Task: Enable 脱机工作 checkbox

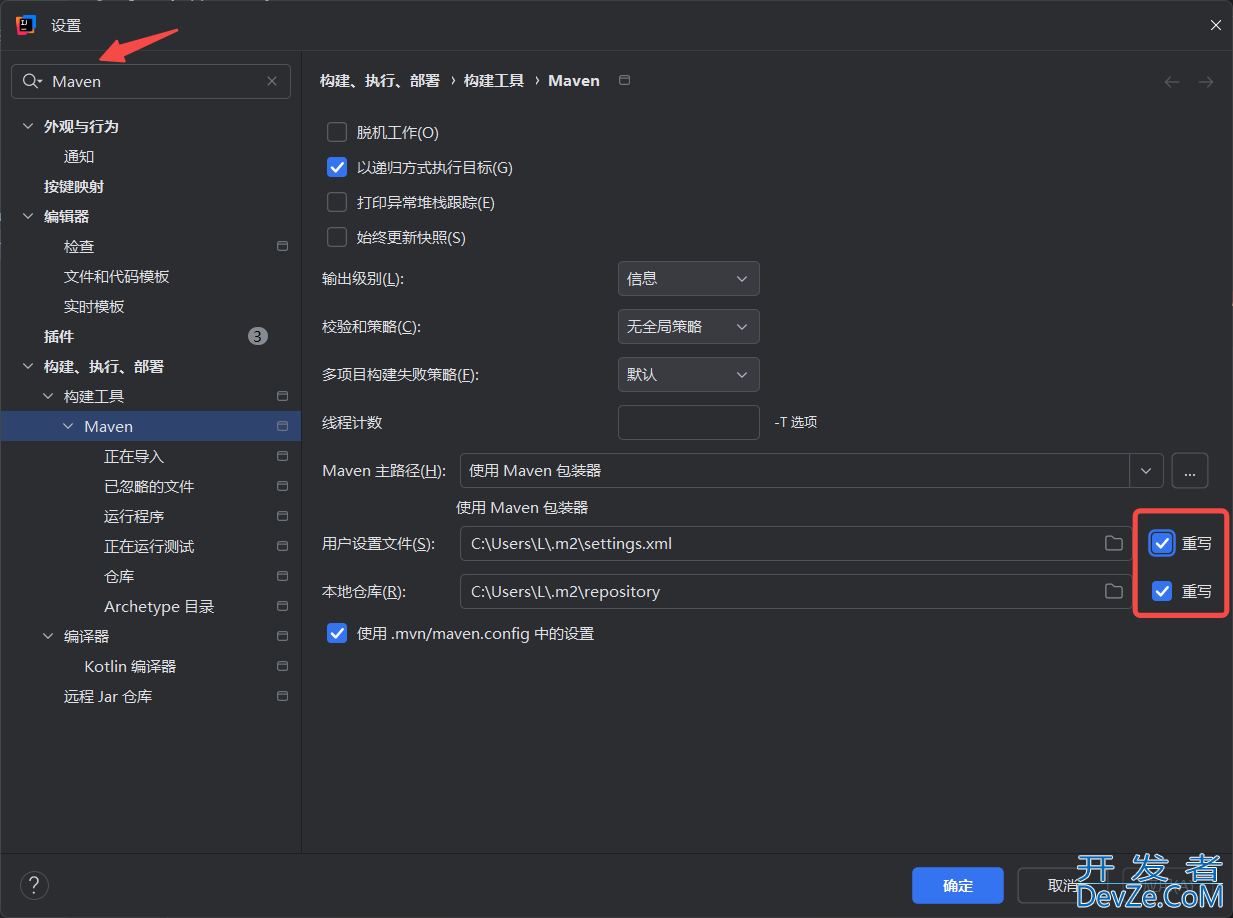Action: pyautogui.click(x=337, y=132)
